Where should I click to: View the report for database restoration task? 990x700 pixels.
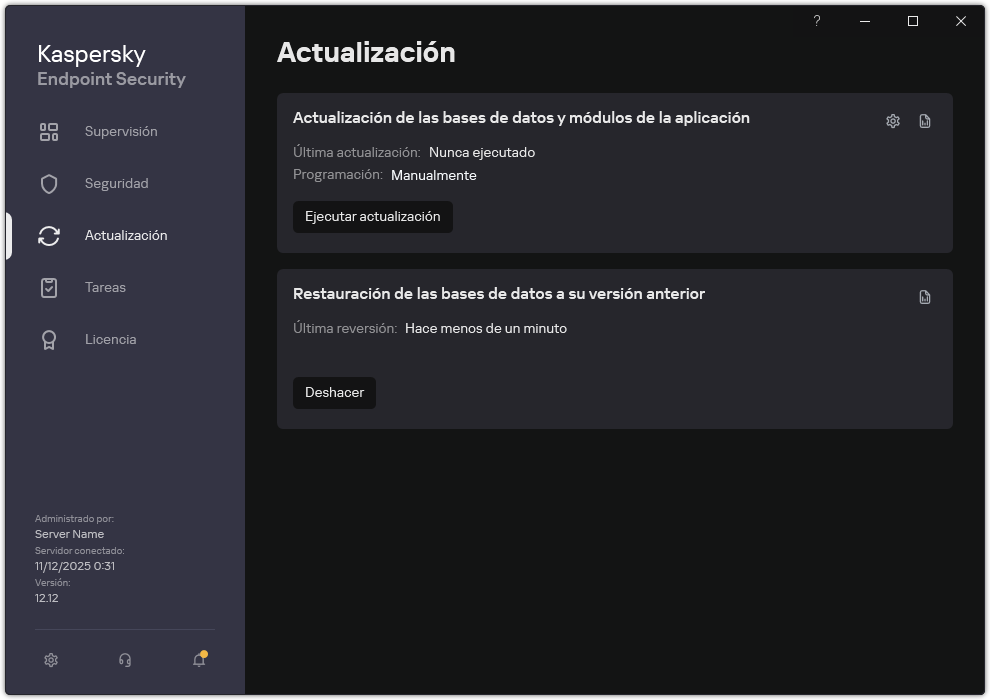[x=924, y=296]
